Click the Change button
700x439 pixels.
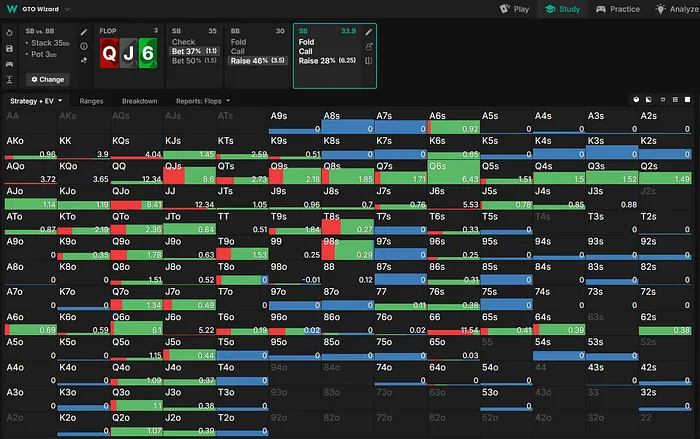pyautogui.click(x=46, y=79)
